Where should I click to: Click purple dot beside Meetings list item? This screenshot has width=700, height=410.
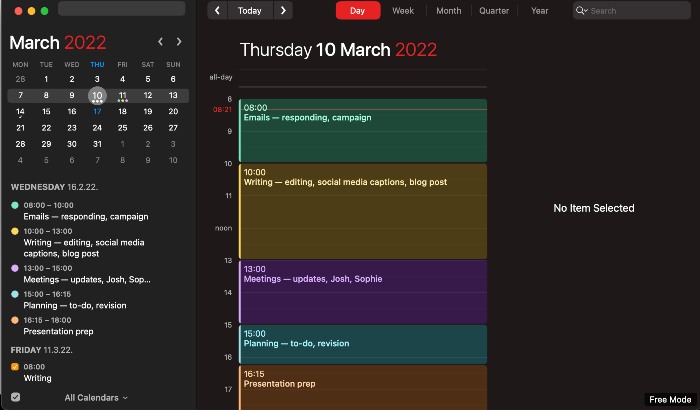pos(15,268)
